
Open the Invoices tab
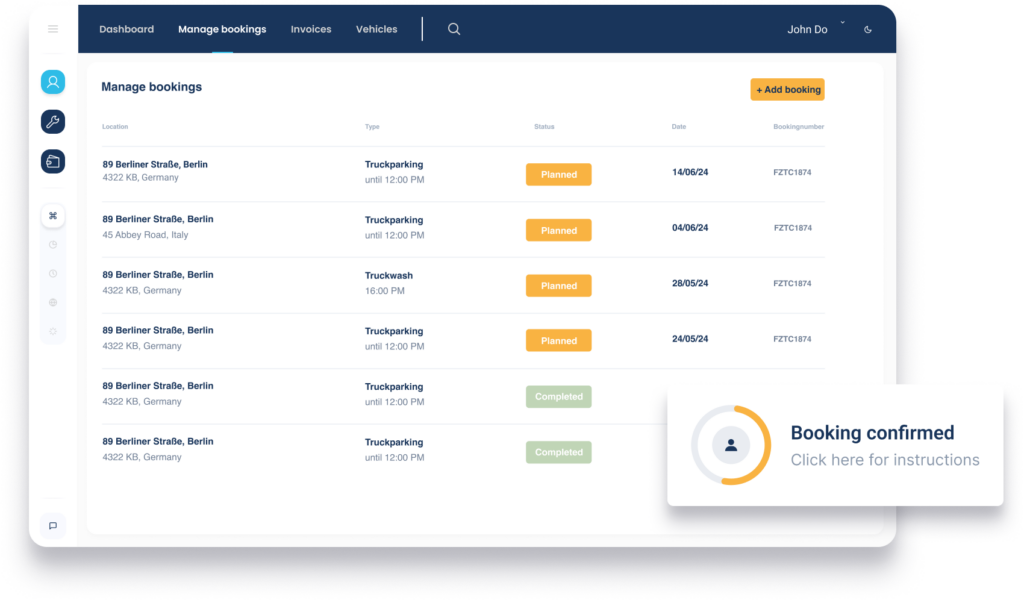pyautogui.click(x=311, y=29)
